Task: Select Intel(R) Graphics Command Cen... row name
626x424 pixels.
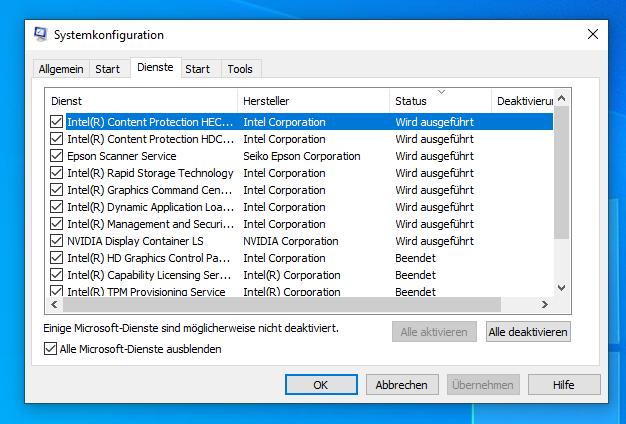Action: pos(150,190)
